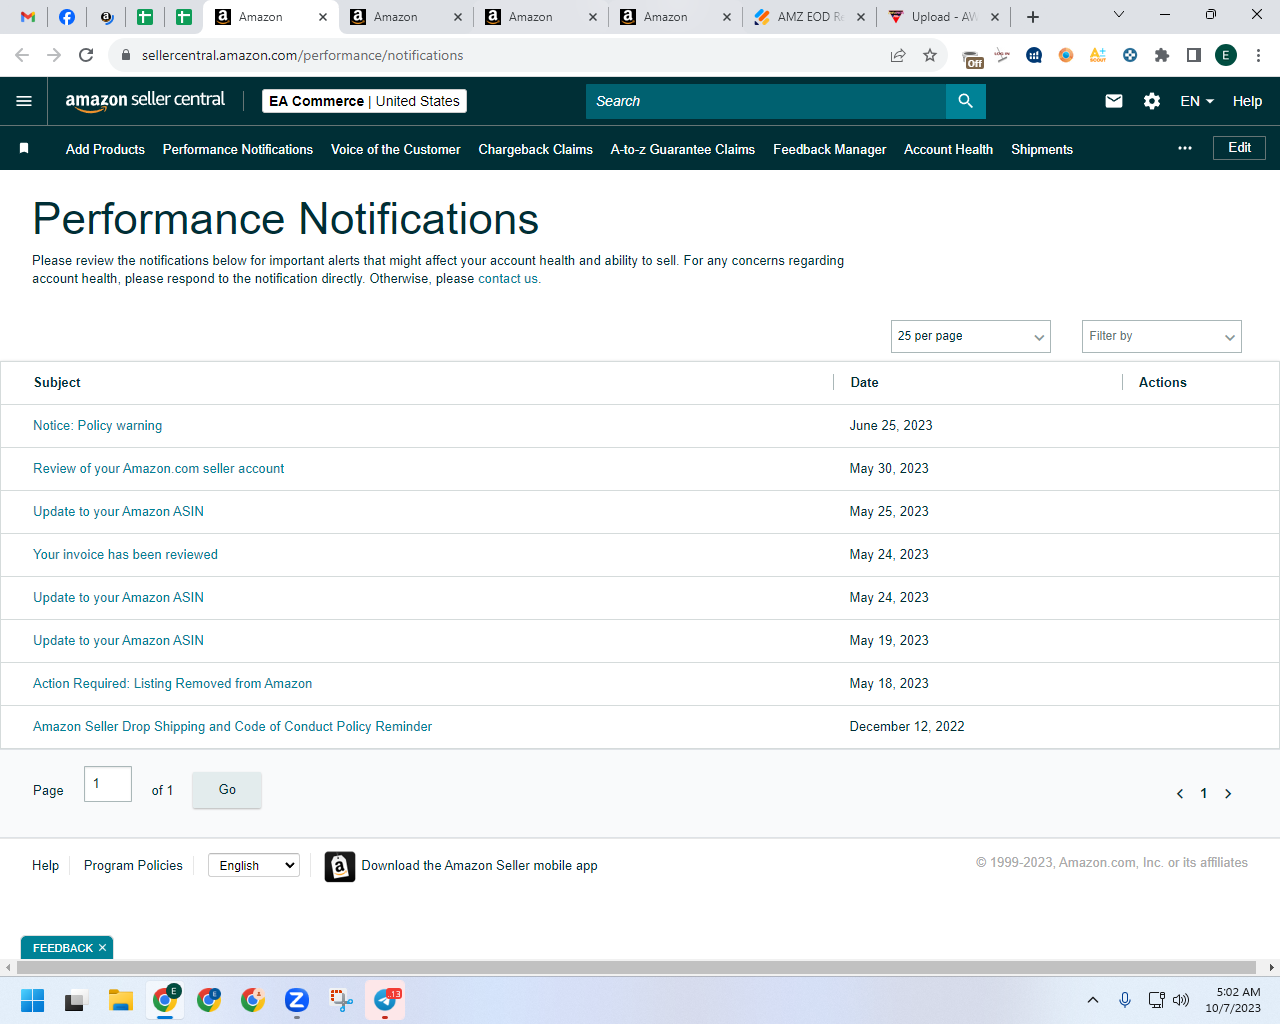The width and height of the screenshot is (1280, 1024).
Task: Open the A+ Scout extension icon
Action: tap(1098, 55)
